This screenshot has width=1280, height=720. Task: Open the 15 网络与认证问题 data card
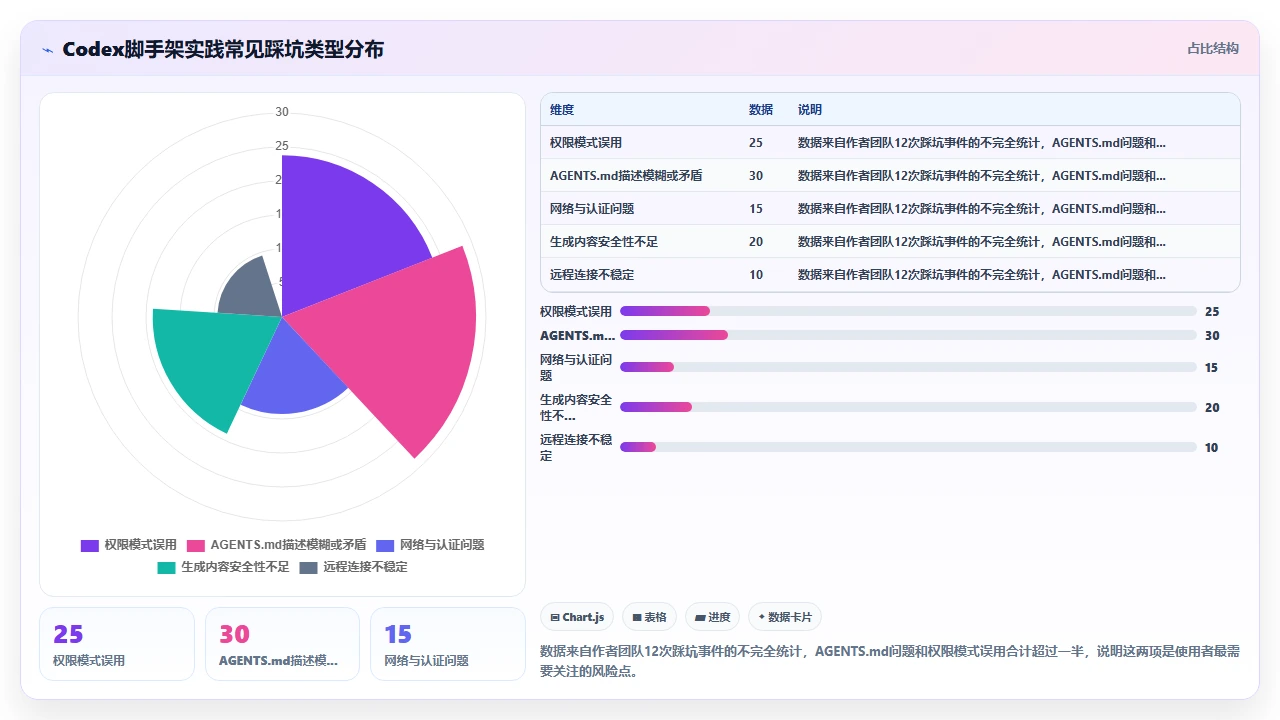tap(447, 644)
